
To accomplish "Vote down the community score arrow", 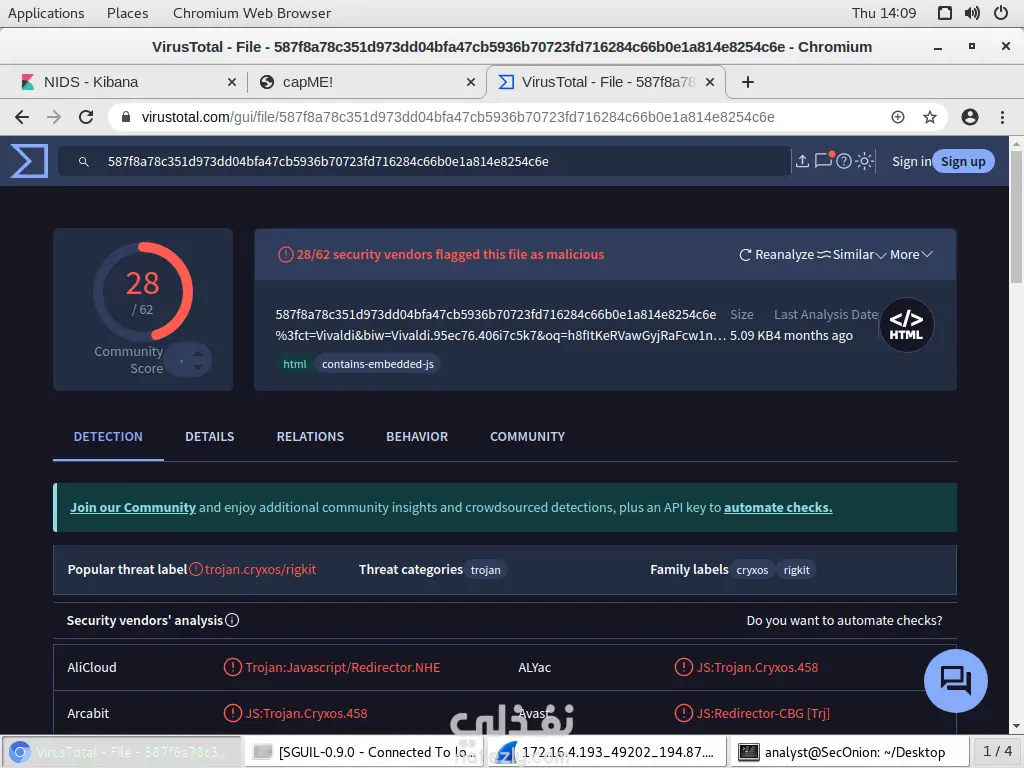I will click(198, 368).
